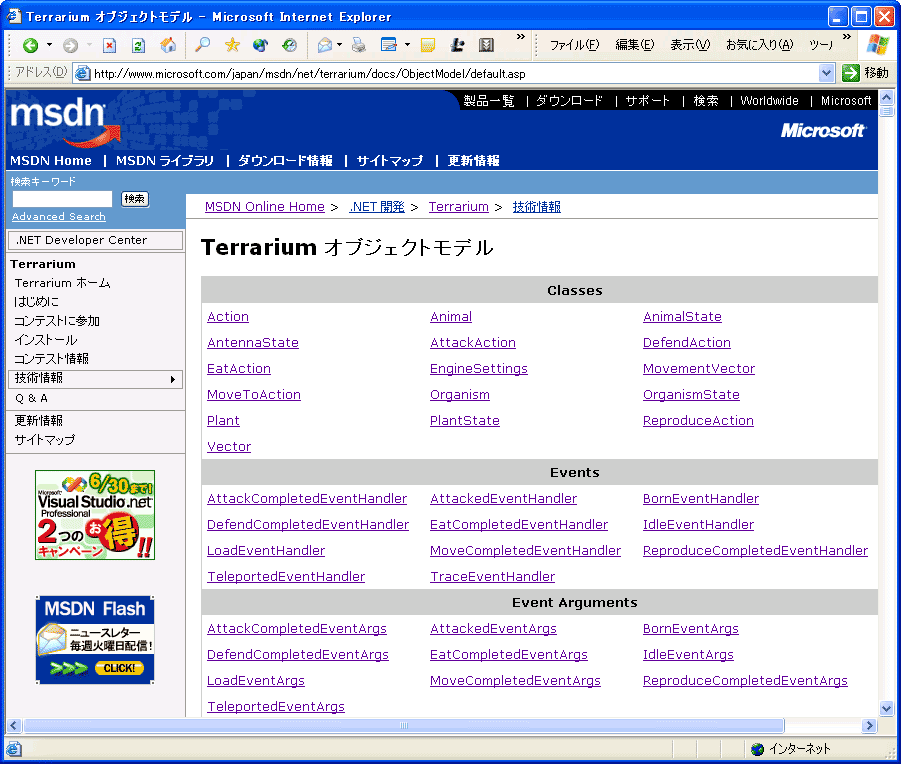Open the Media globe icon
Image resolution: width=901 pixels, height=764 pixels.
(x=260, y=45)
